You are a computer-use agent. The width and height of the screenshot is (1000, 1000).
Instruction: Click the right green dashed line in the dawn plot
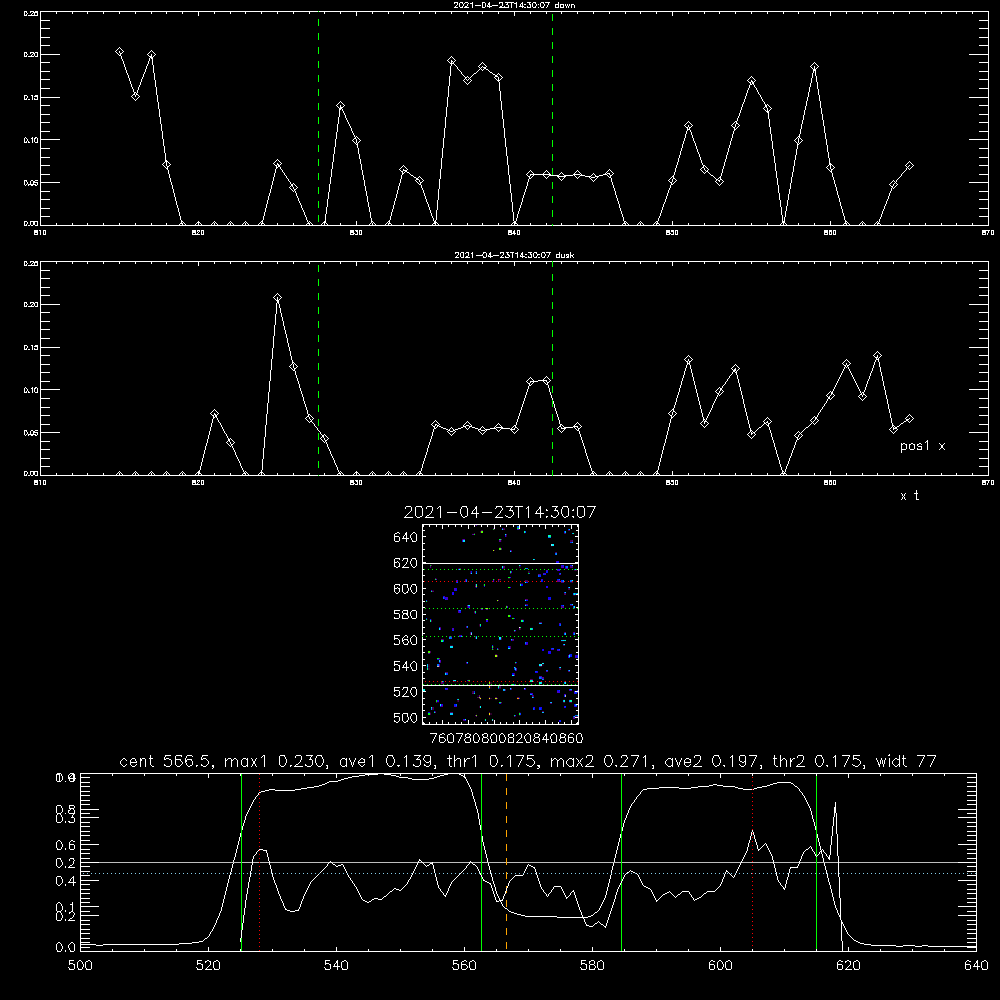click(552, 118)
